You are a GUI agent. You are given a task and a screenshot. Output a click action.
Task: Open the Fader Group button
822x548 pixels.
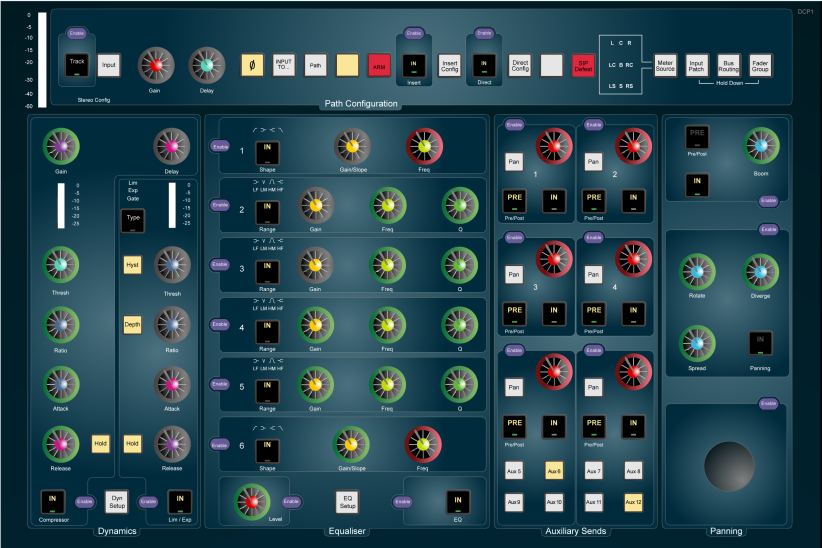coord(760,66)
